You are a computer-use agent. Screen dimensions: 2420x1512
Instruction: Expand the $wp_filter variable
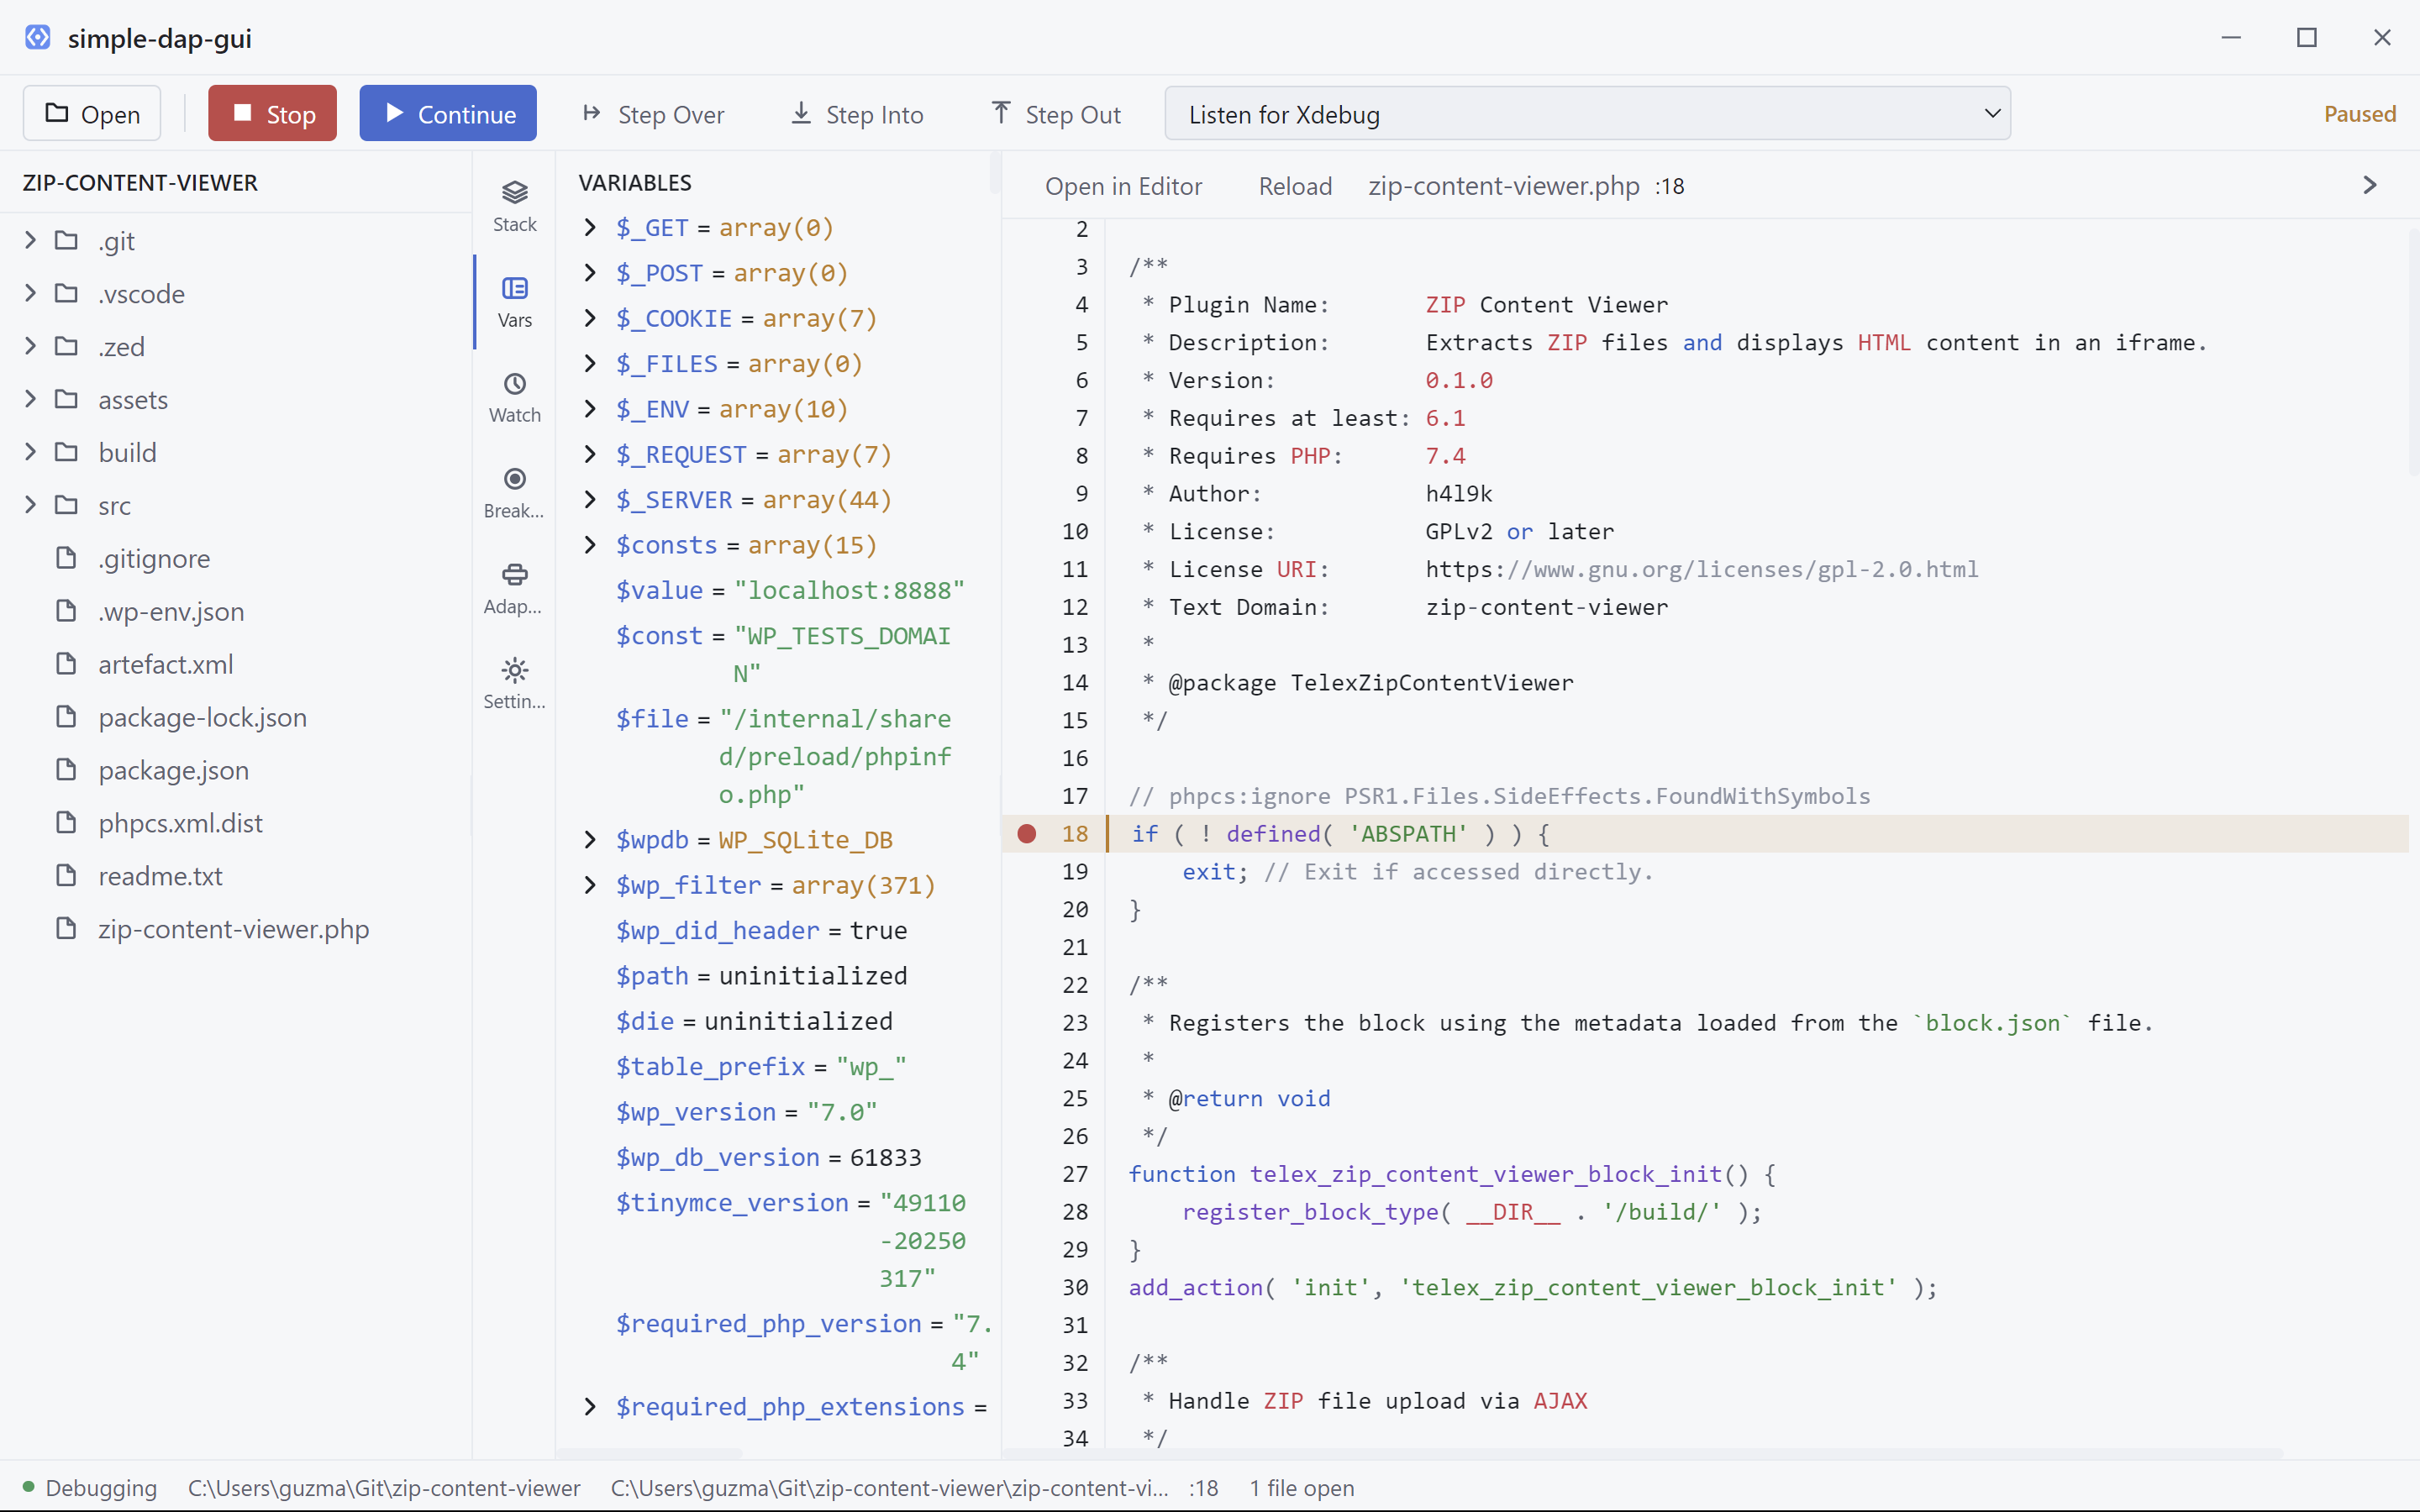[590, 885]
